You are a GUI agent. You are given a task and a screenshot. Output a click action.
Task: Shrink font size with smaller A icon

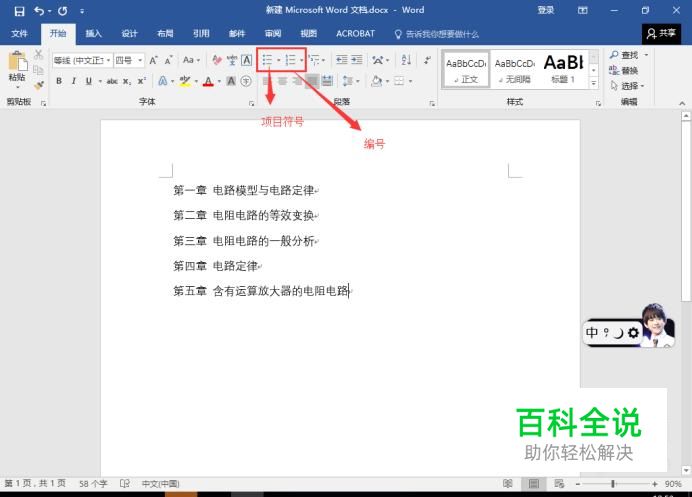tap(169, 60)
